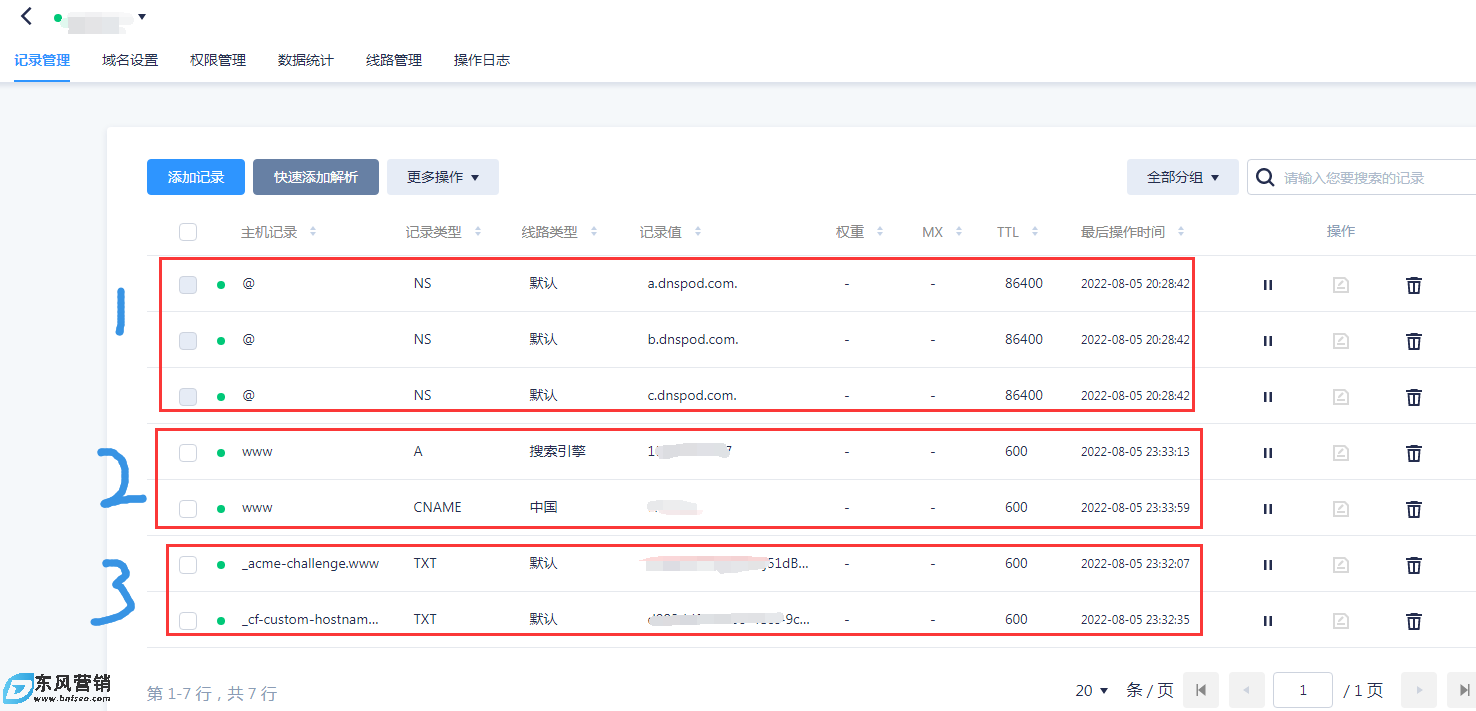Screen dimensions: 1476x711
Task: Open the search magnifier icon
Action: coord(1265,177)
